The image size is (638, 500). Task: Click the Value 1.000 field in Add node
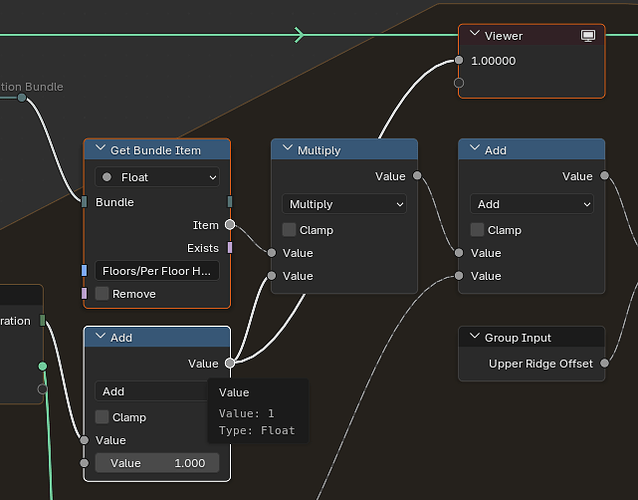(x=157, y=463)
